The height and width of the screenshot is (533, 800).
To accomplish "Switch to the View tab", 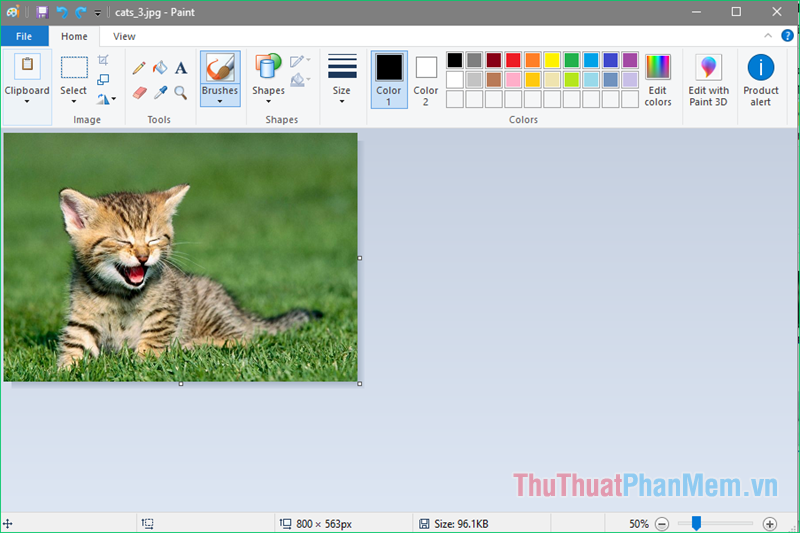I will point(124,36).
